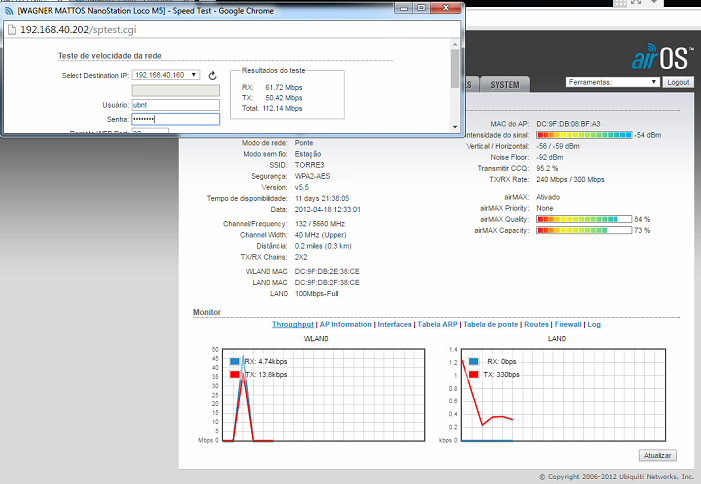This screenshot has width=701, height=484.
Task: Click the airMAX status Ativado
Action: (x=548, y=197)
